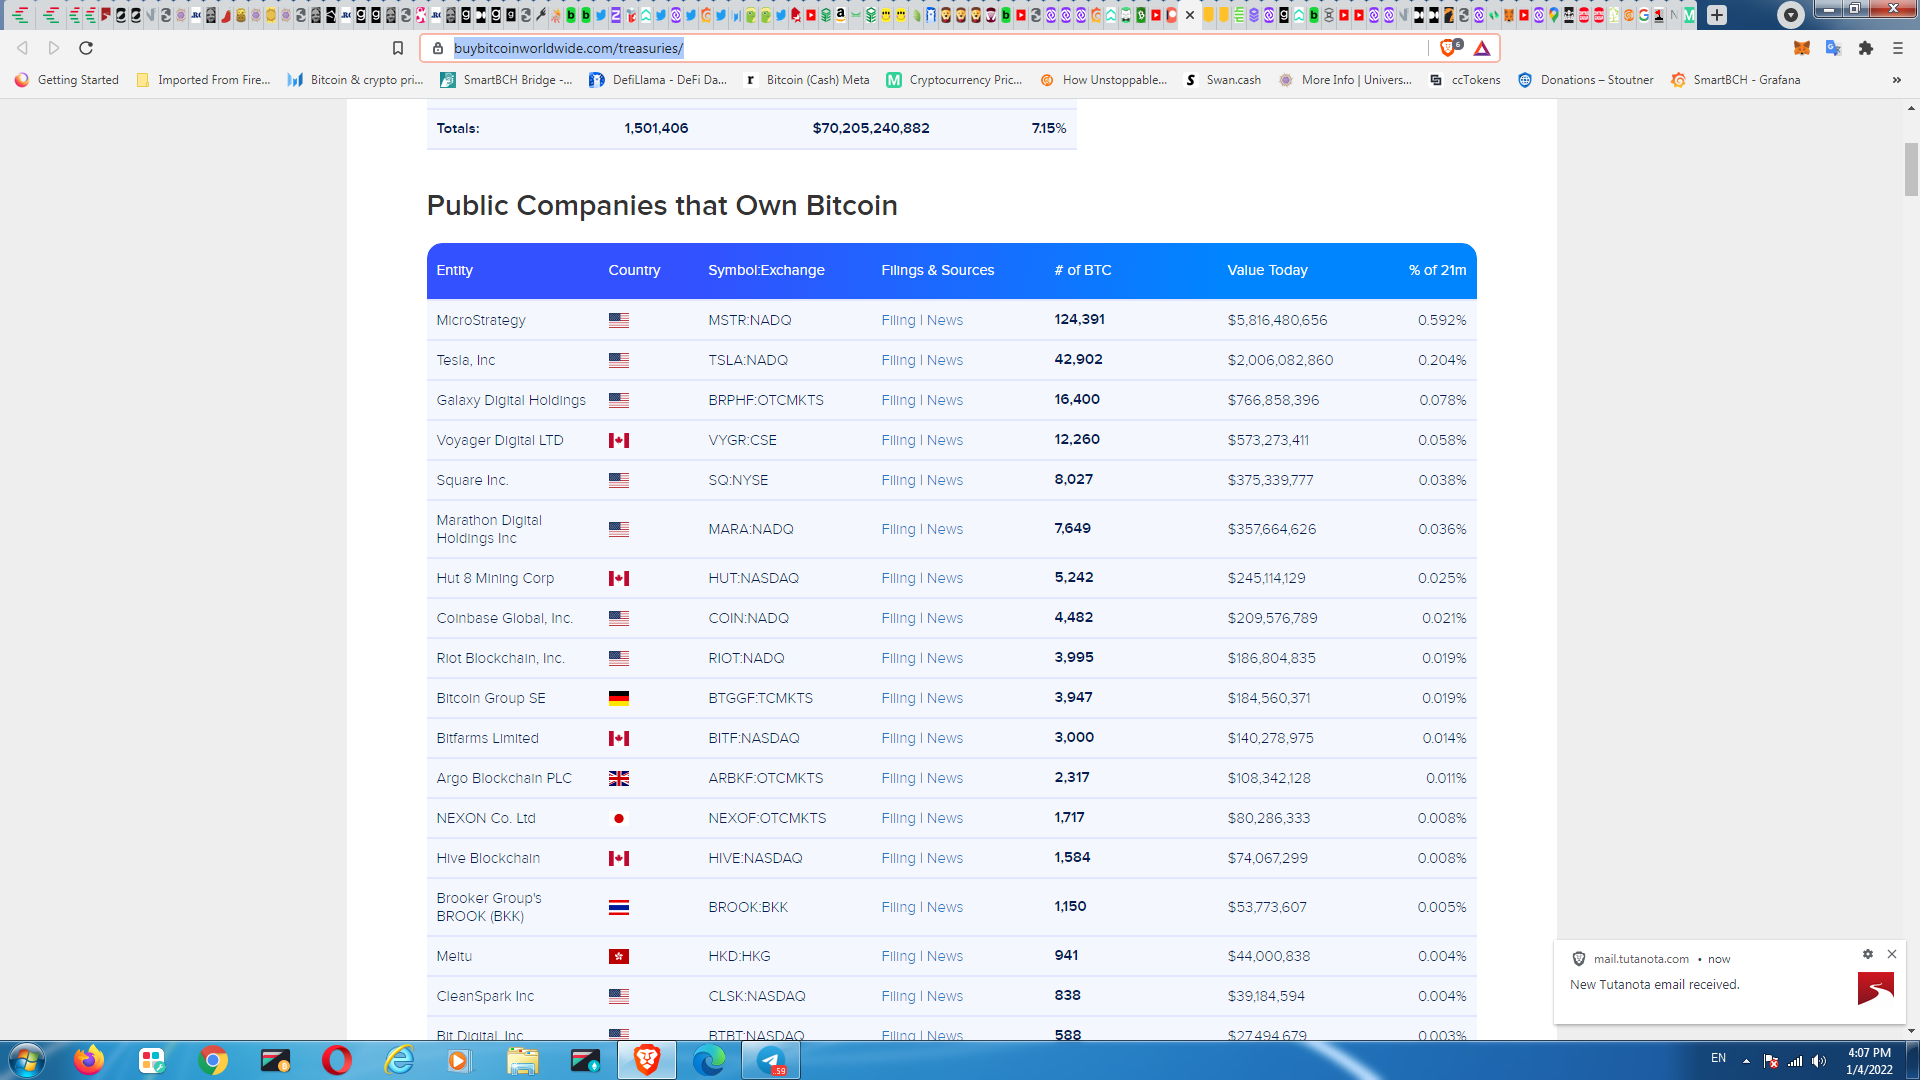
Task: Open the Imported From Firefox bookmark folder
Action: click(203, 80)
